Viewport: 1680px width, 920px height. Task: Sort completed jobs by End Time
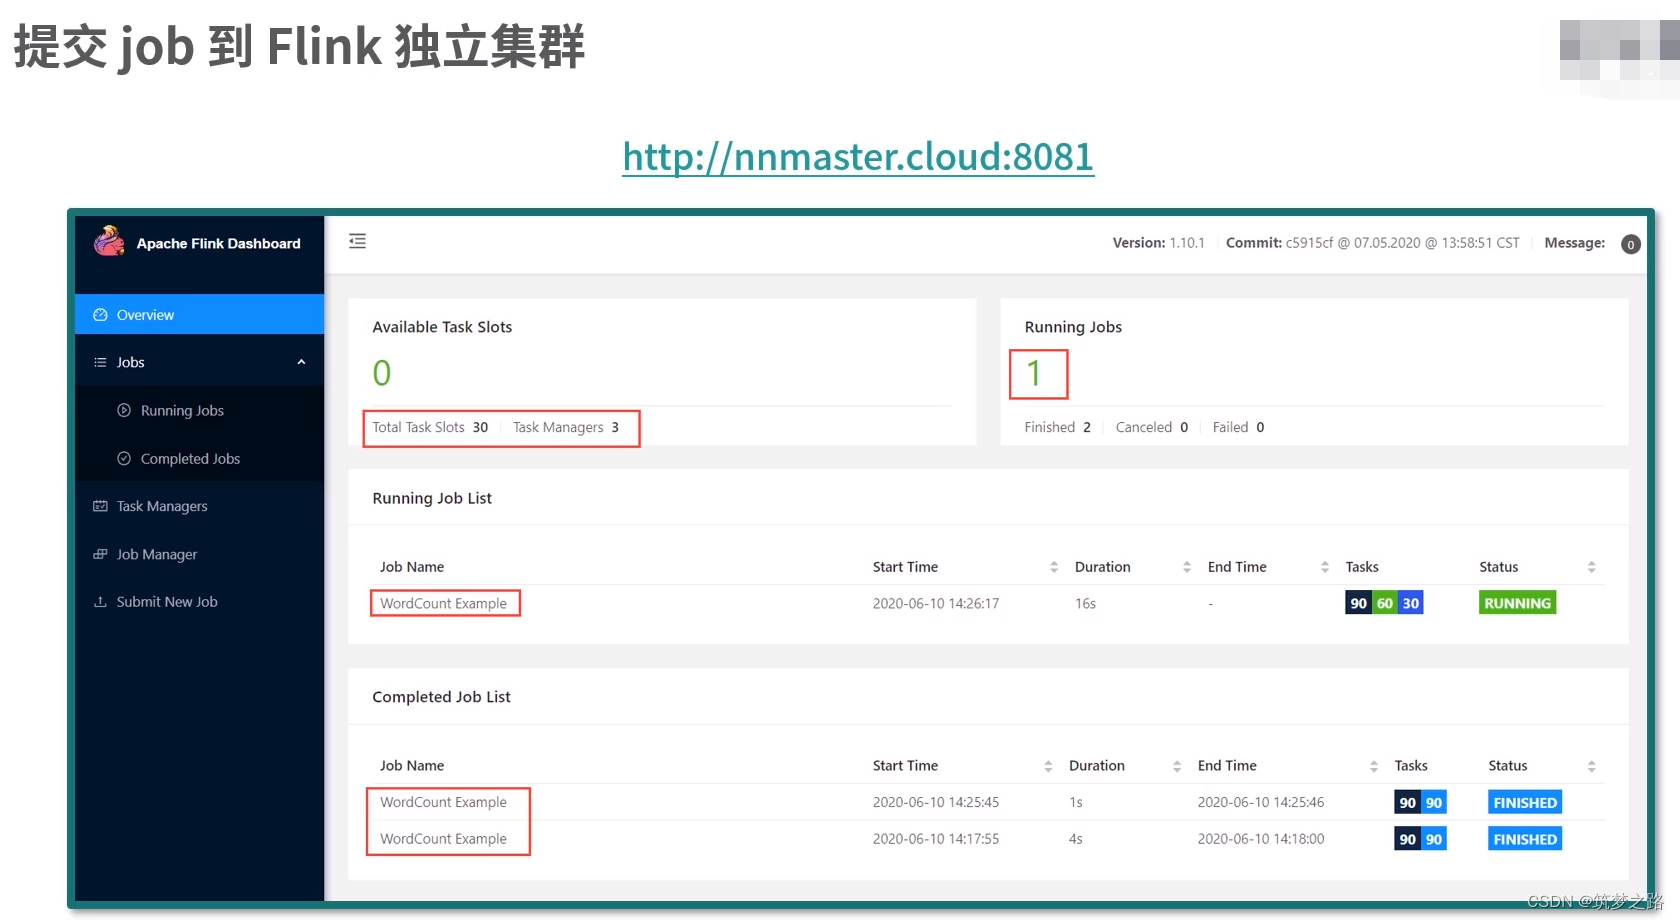coord(1374,766)
